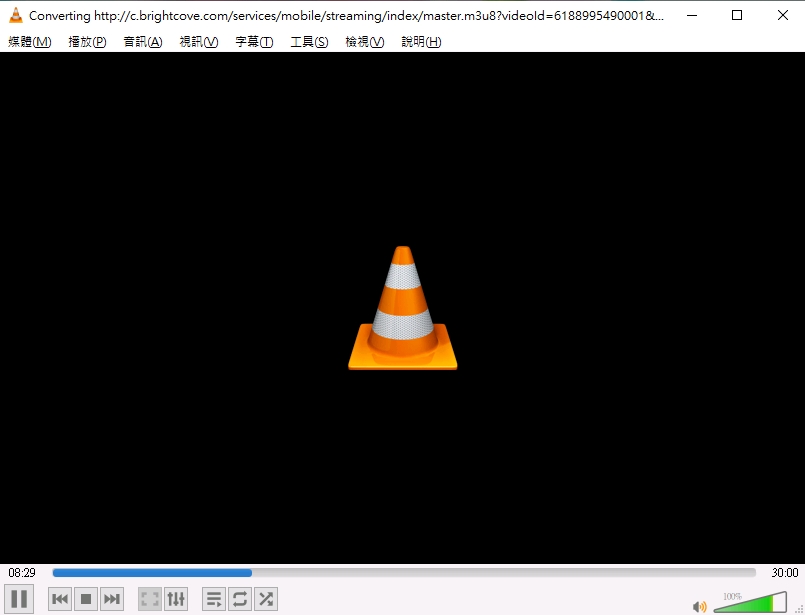Open the 視訊(V) menu
The image size is (805, 615).
click(199, 42)
